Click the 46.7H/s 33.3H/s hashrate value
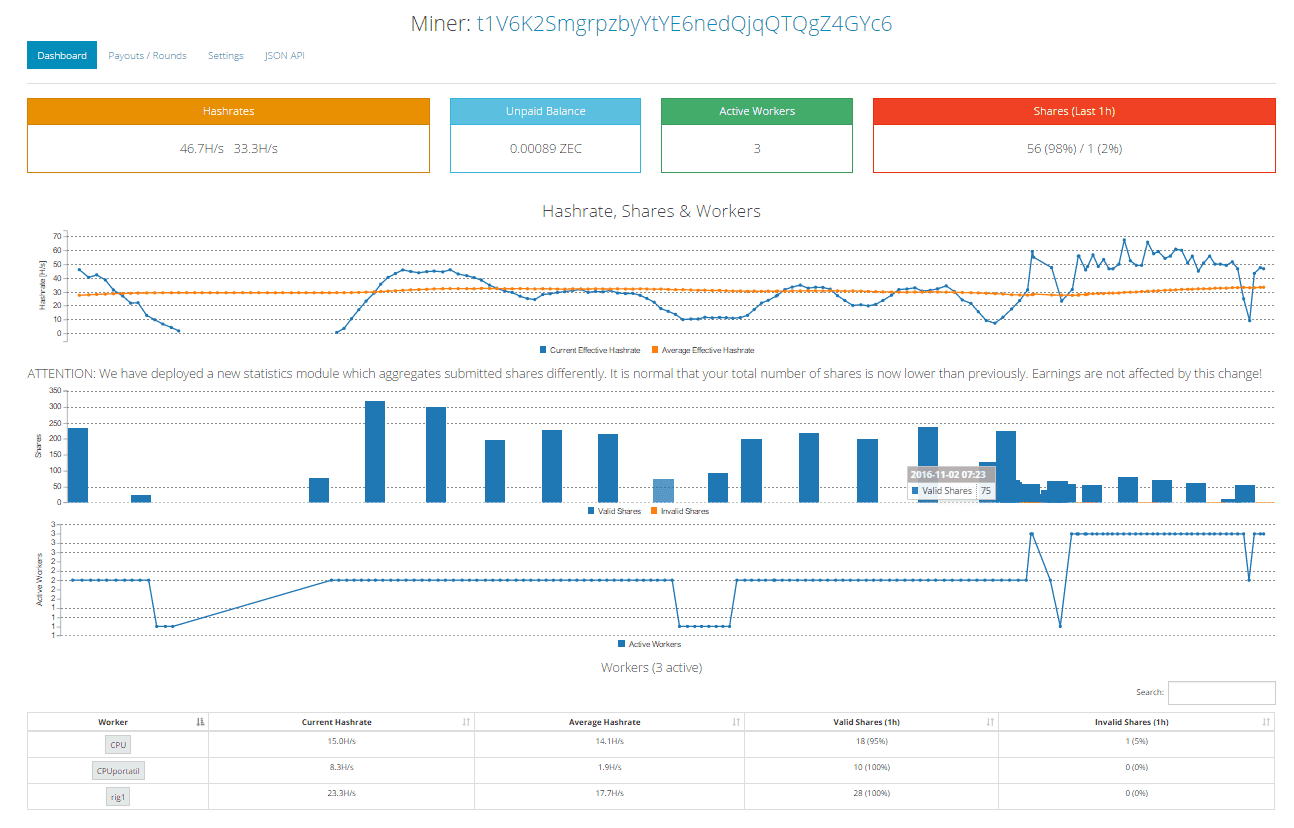1294x828 pixels. 228,149
